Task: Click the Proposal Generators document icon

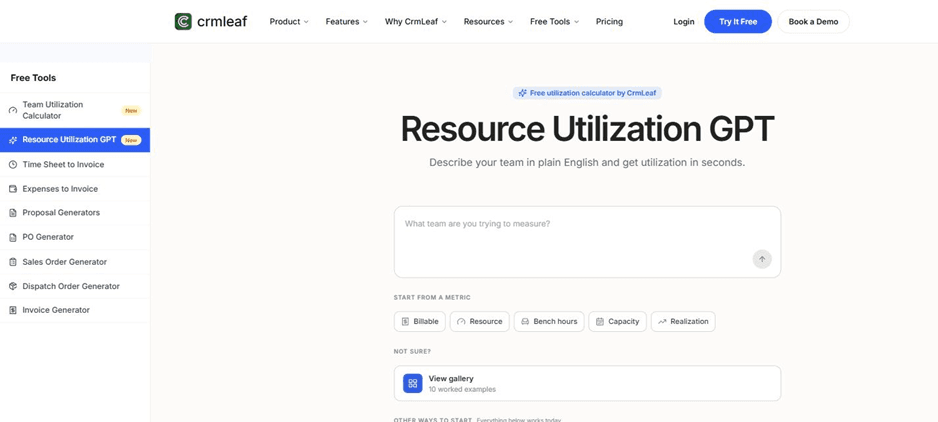Action: (13, 212)
